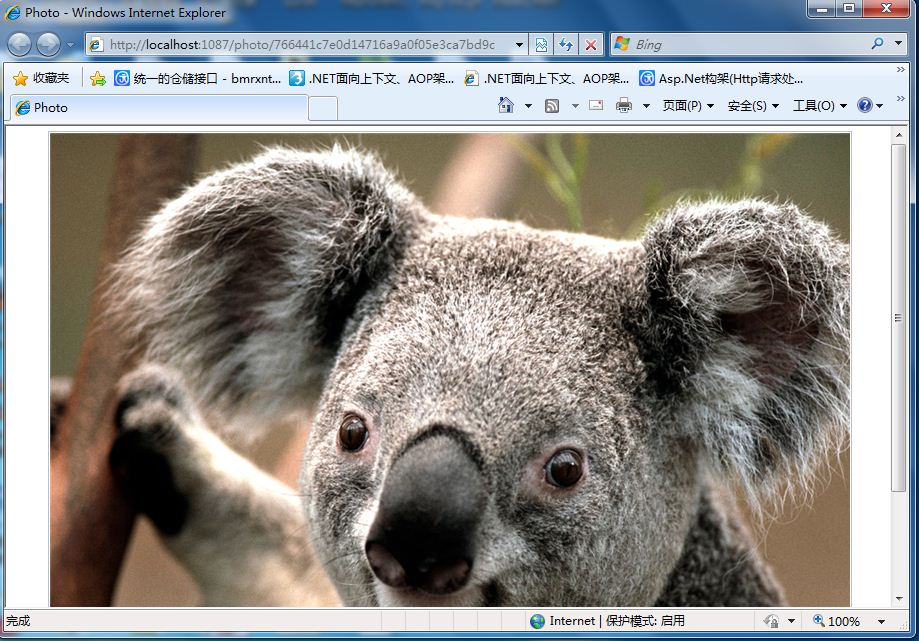
Task: Click the magnifier search icon
Action: point(877,44)
